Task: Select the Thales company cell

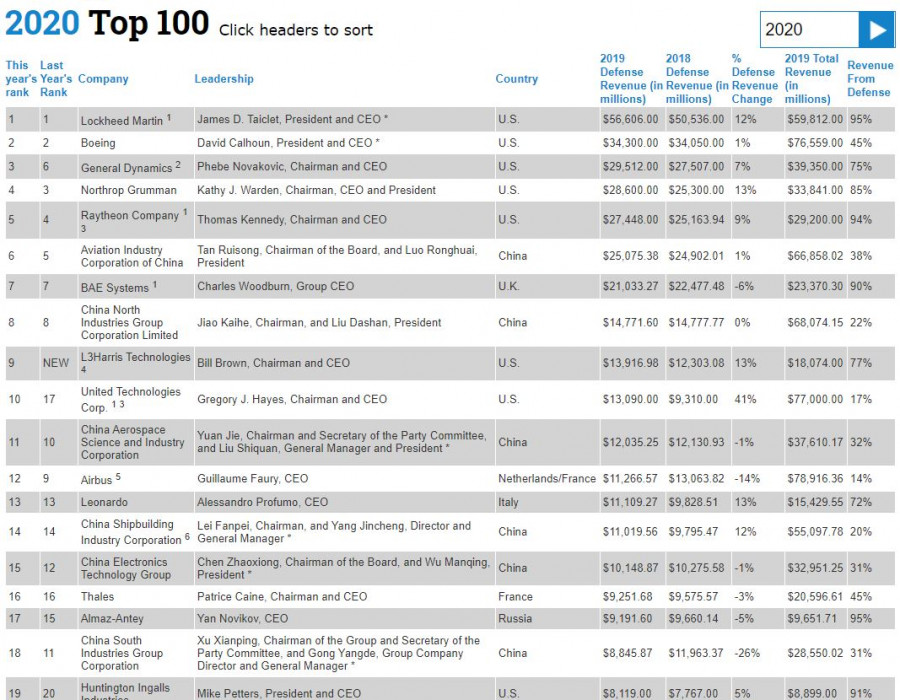Action: (x=136, y=597)
